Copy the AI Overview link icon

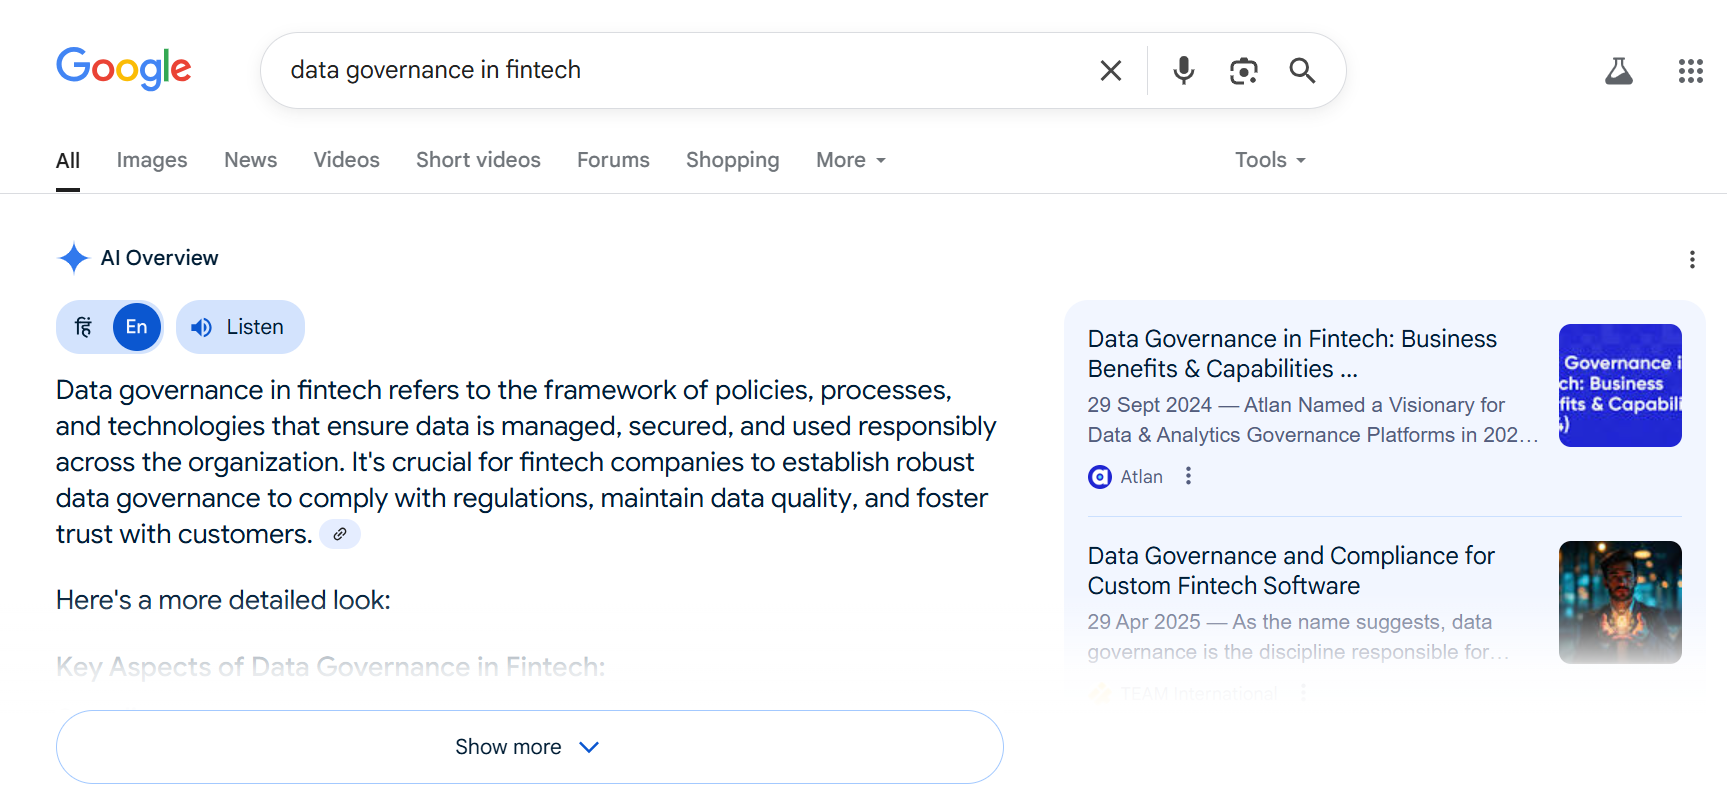point(340,534)
